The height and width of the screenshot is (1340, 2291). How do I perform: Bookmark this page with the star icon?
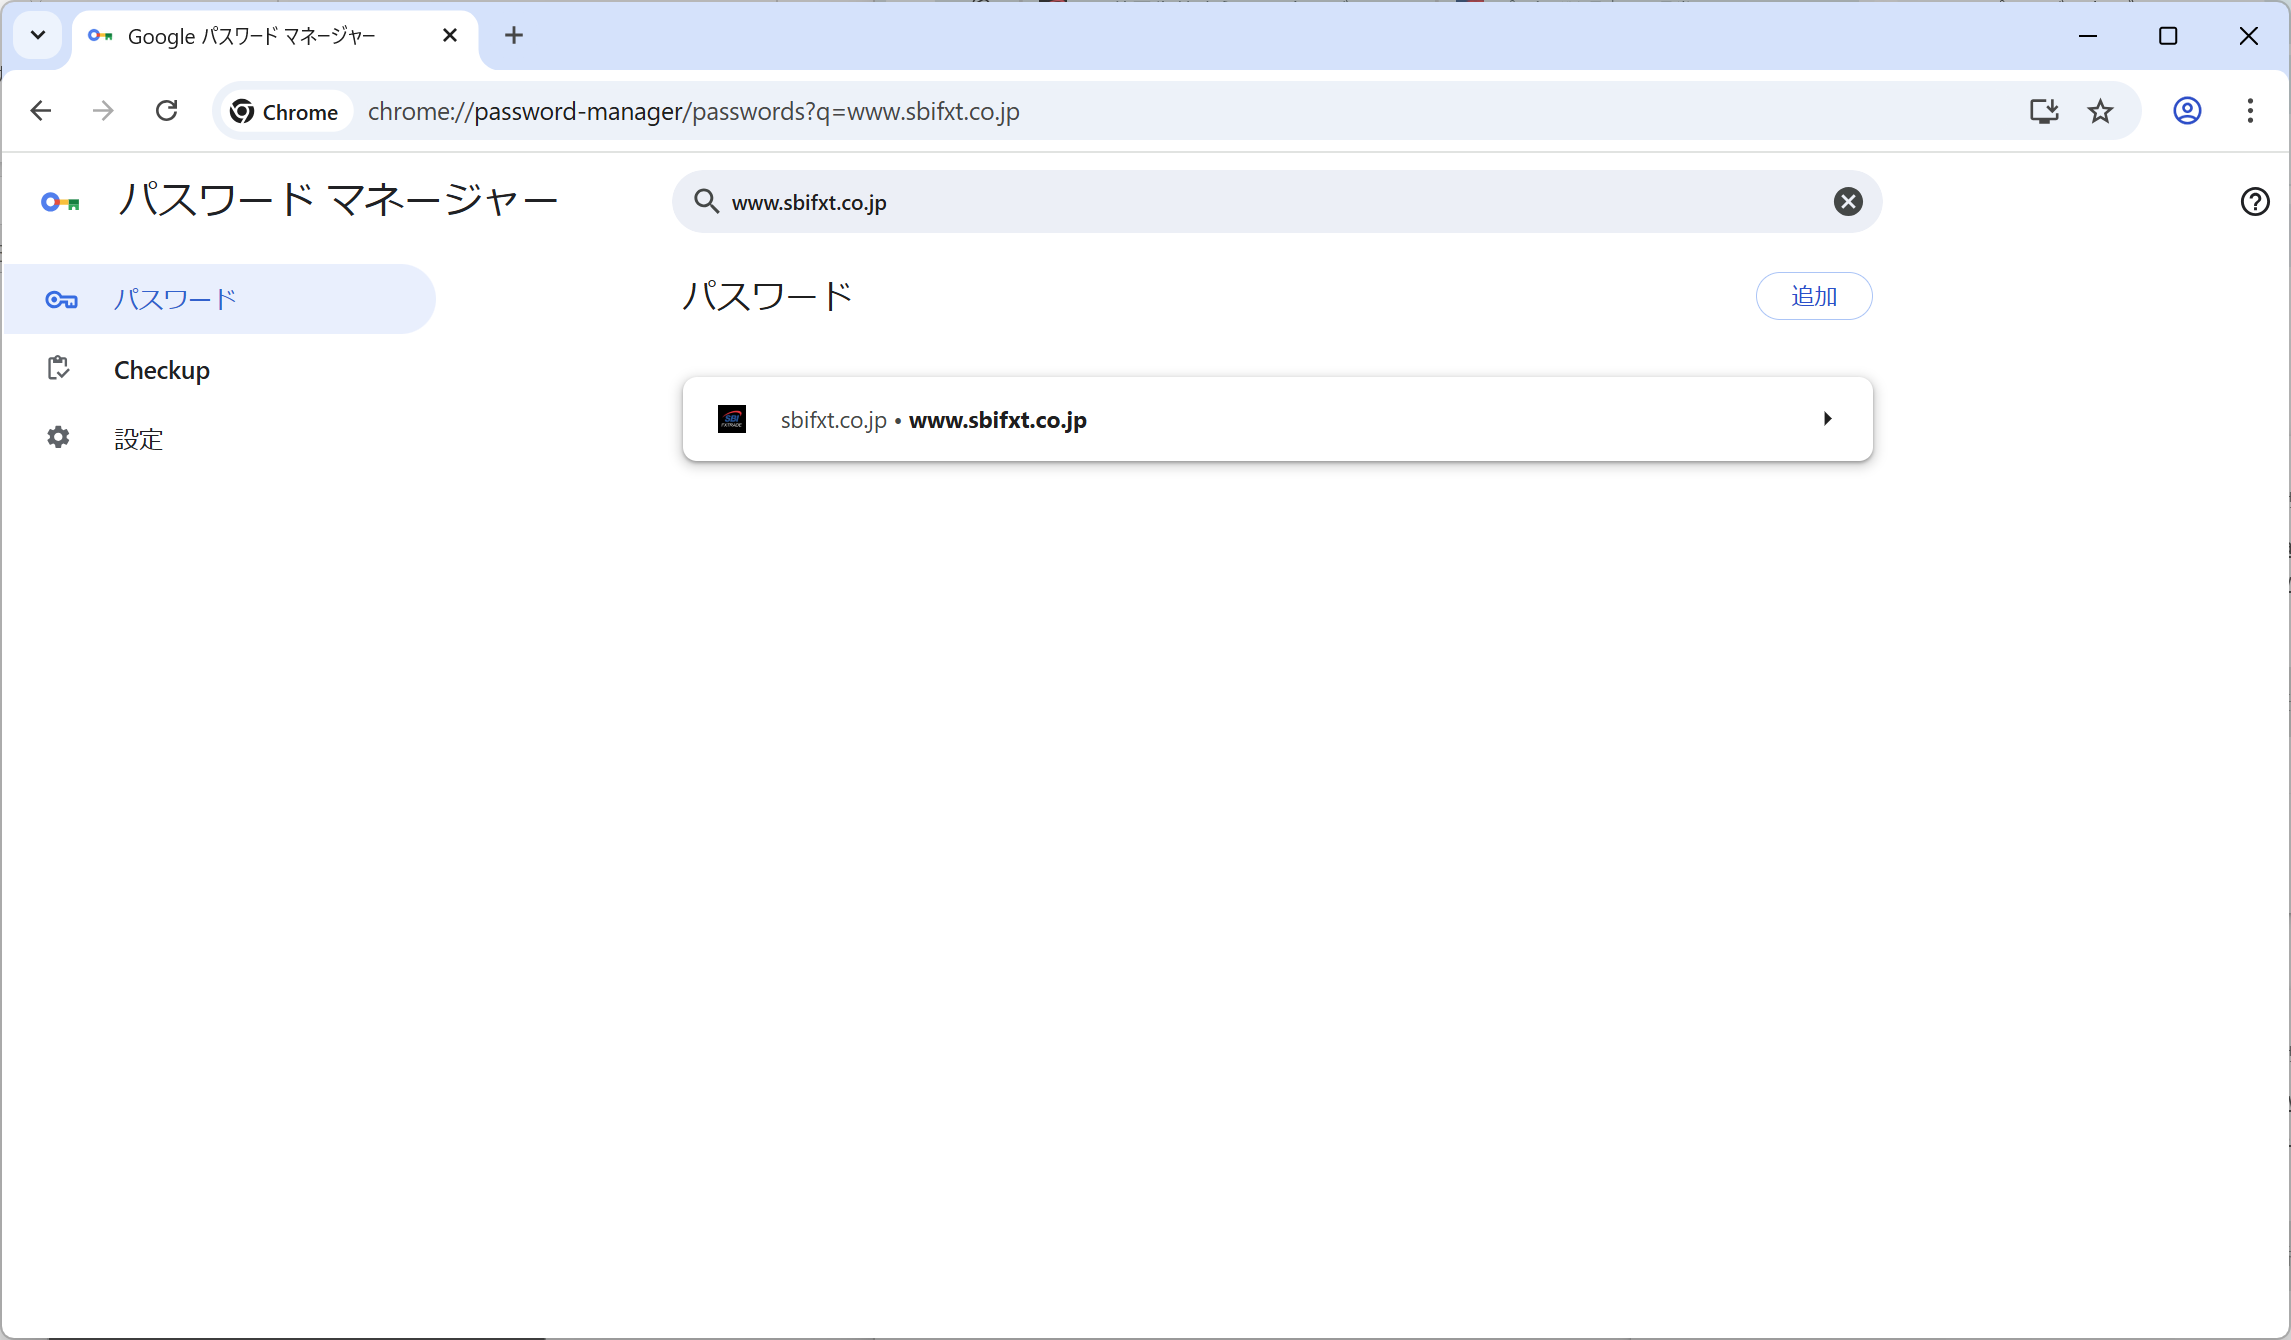[2101, 111]
